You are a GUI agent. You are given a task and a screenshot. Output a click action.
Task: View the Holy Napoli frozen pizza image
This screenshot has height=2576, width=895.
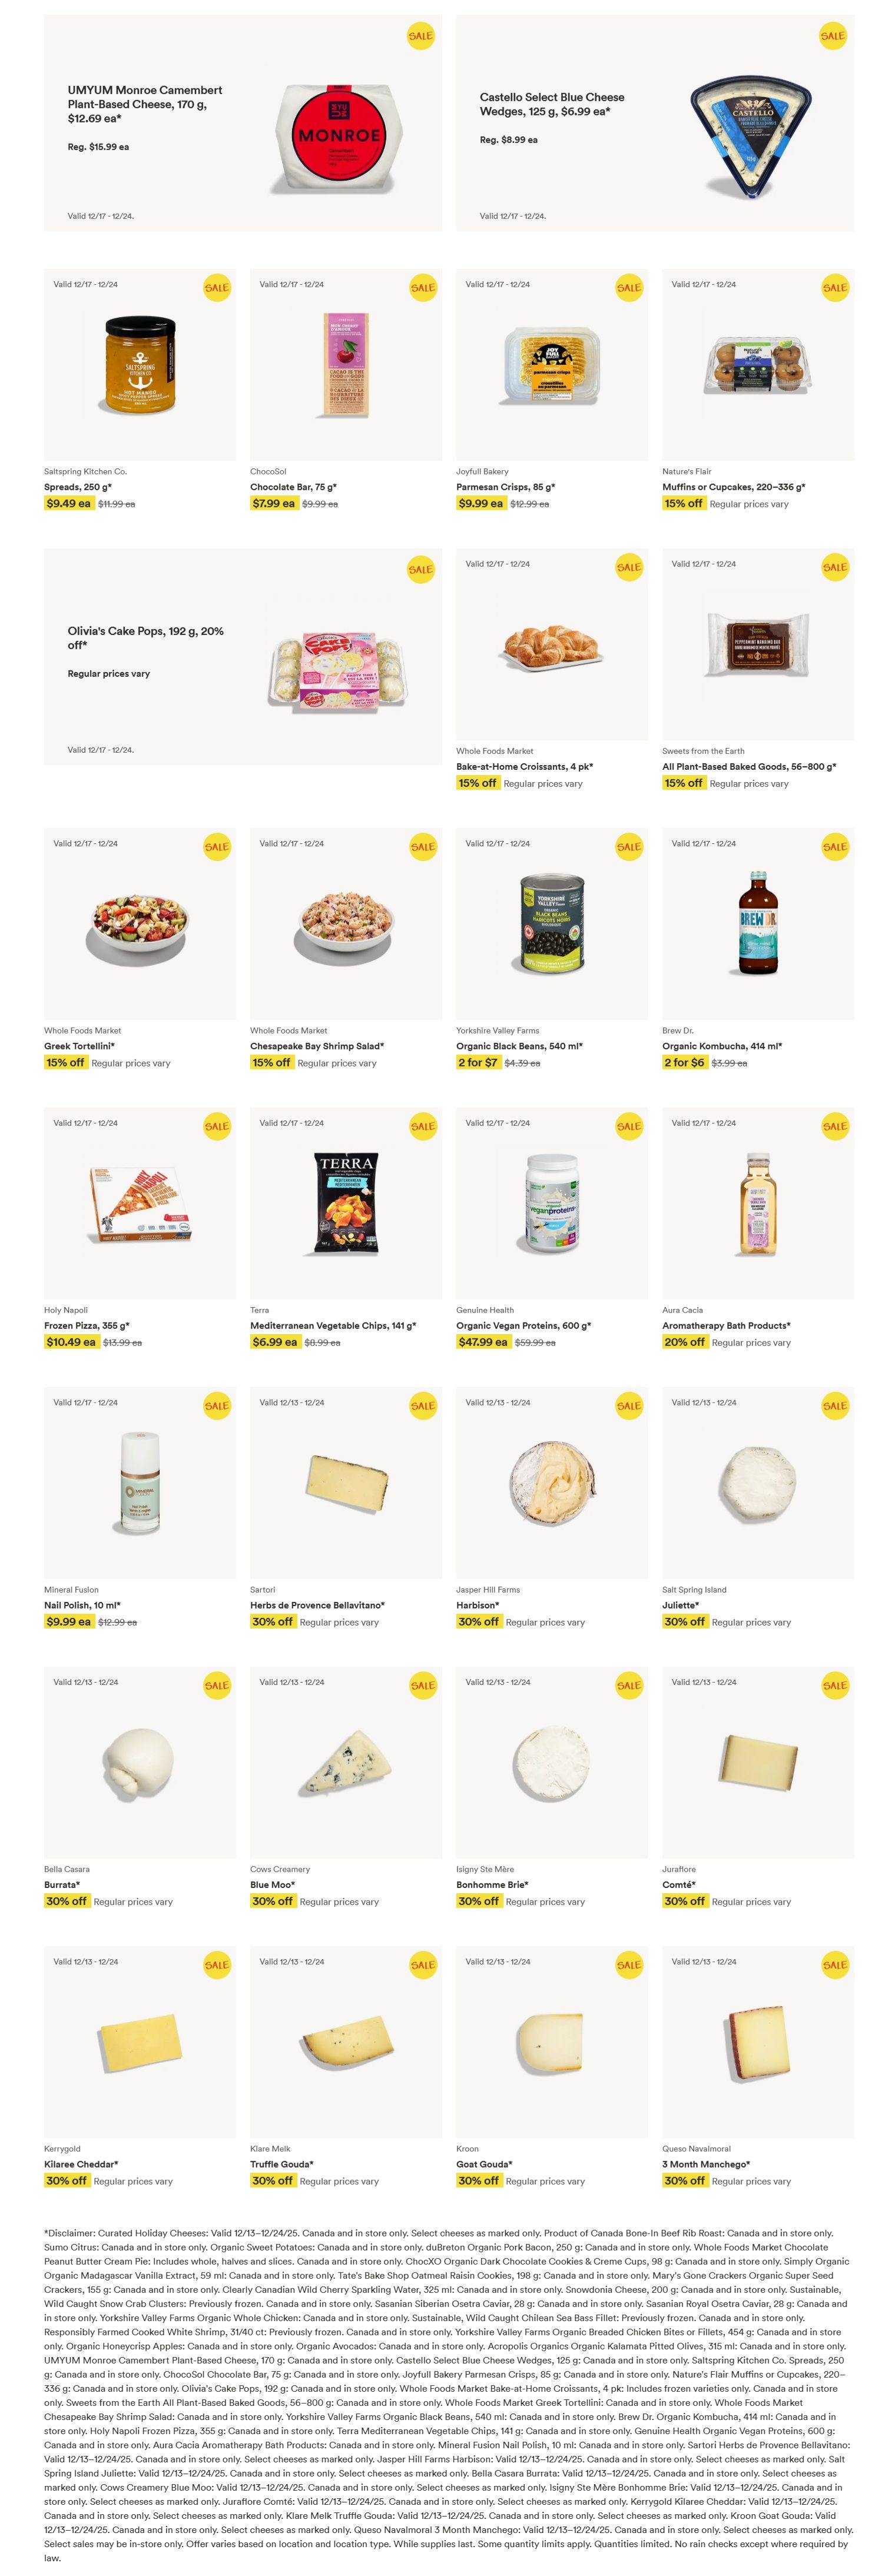140,1204
